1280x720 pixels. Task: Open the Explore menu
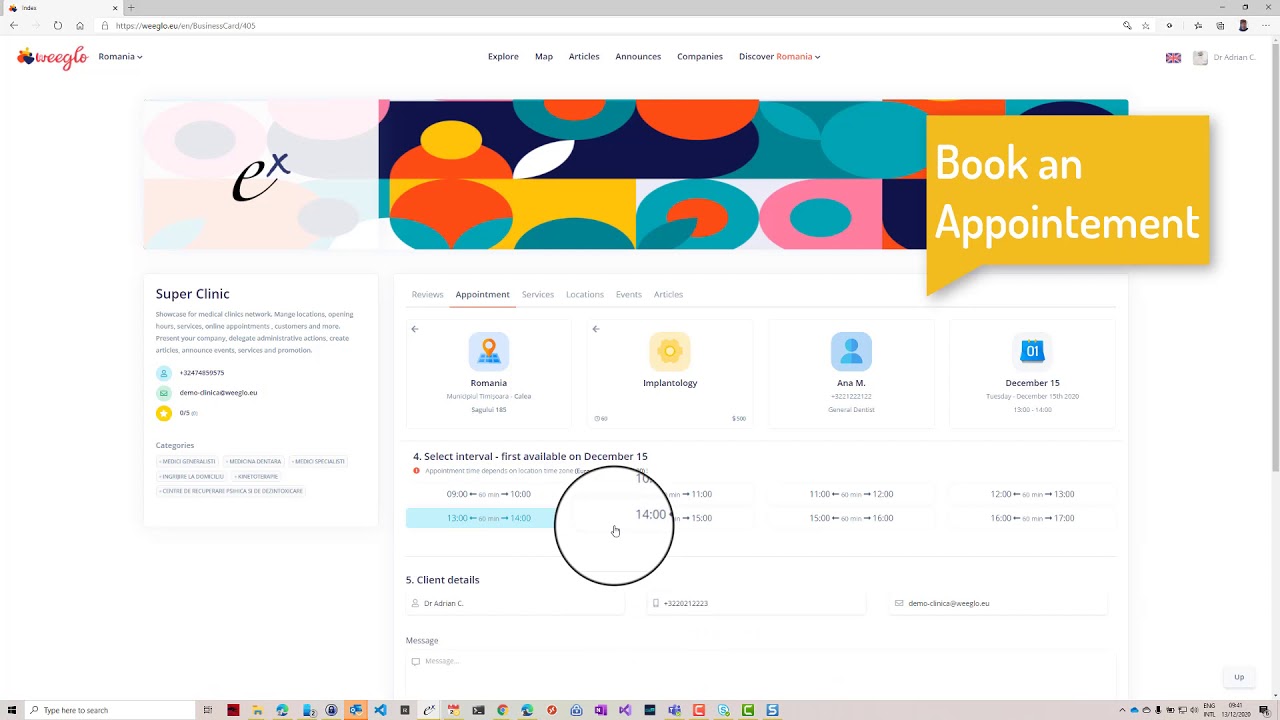[503, 57]
